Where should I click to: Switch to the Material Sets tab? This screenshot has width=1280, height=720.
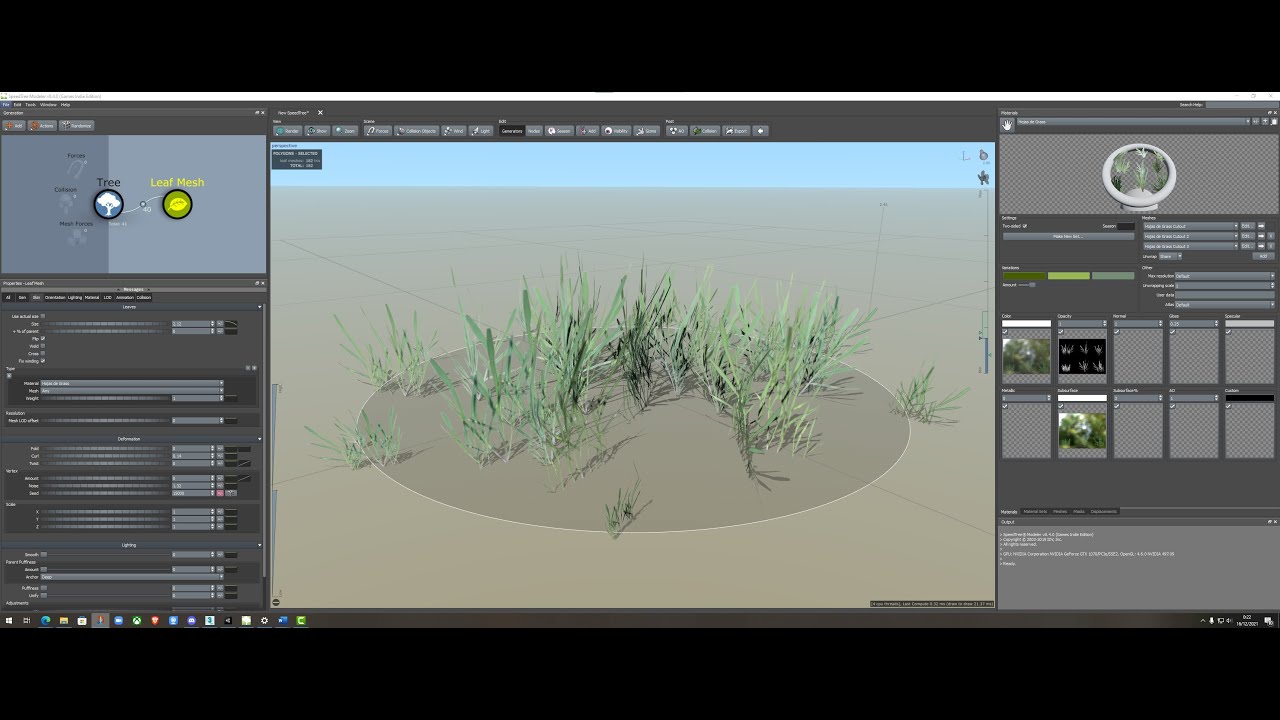(1035, 511)
